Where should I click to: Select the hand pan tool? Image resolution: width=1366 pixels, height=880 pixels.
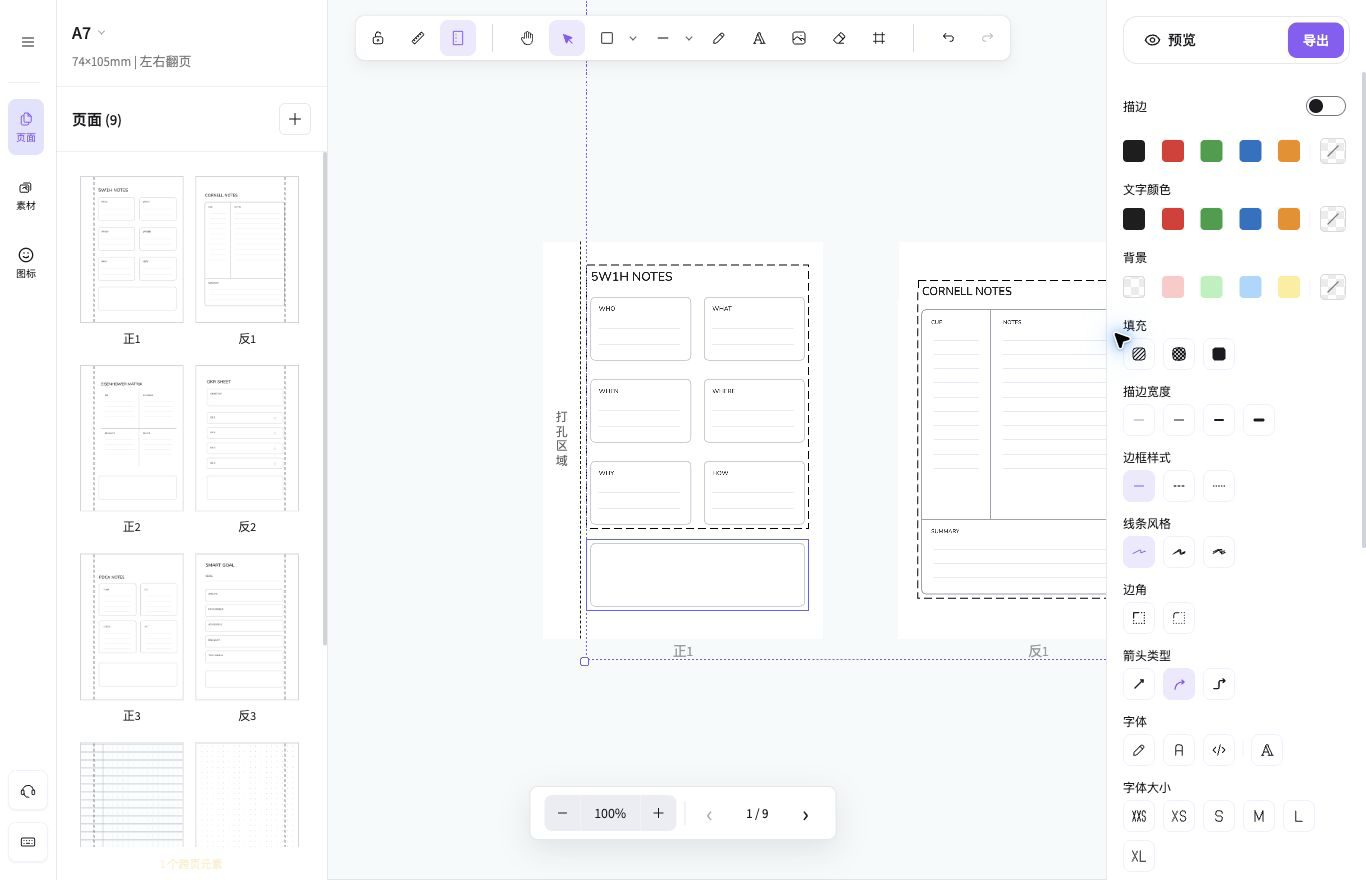[x=527, y=38]
